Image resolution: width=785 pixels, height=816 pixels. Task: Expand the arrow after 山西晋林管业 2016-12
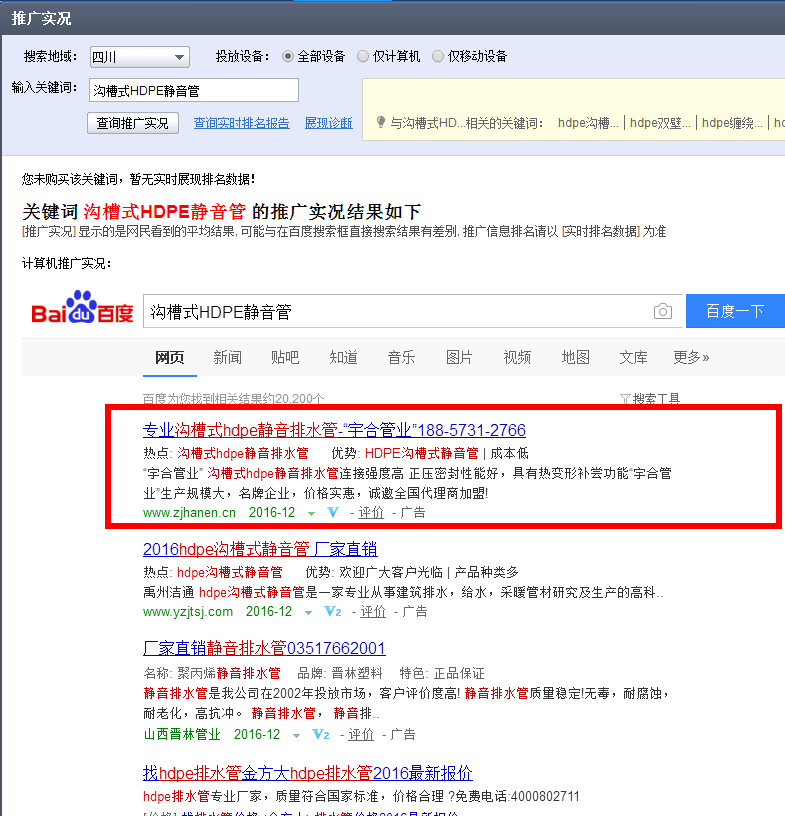pyautogui.click(x=296, y=735)
